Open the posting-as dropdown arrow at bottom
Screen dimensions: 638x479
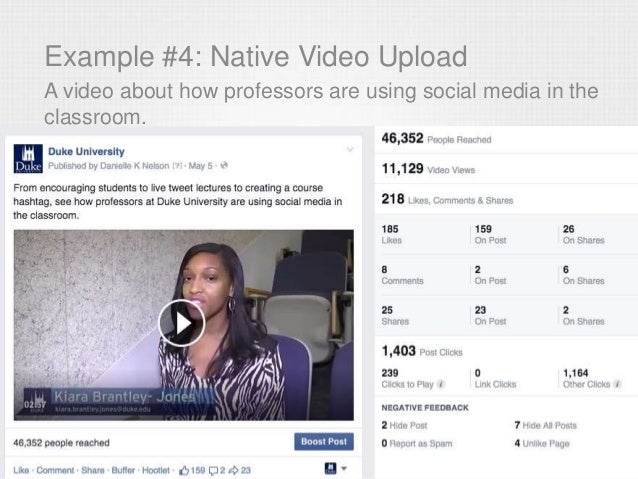point(344,468)
